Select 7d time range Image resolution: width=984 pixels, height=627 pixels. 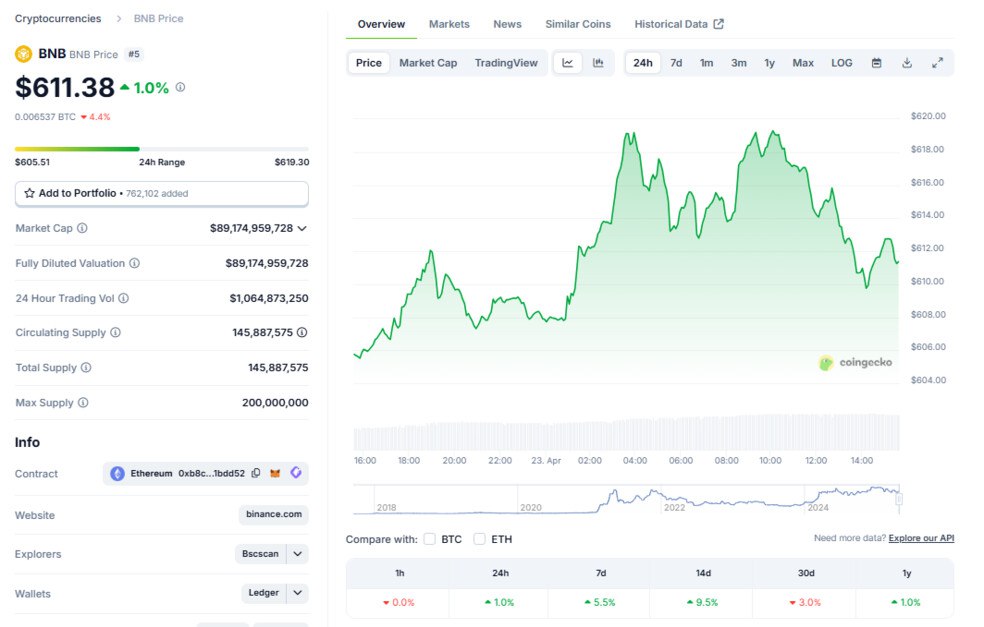(676, 63)
